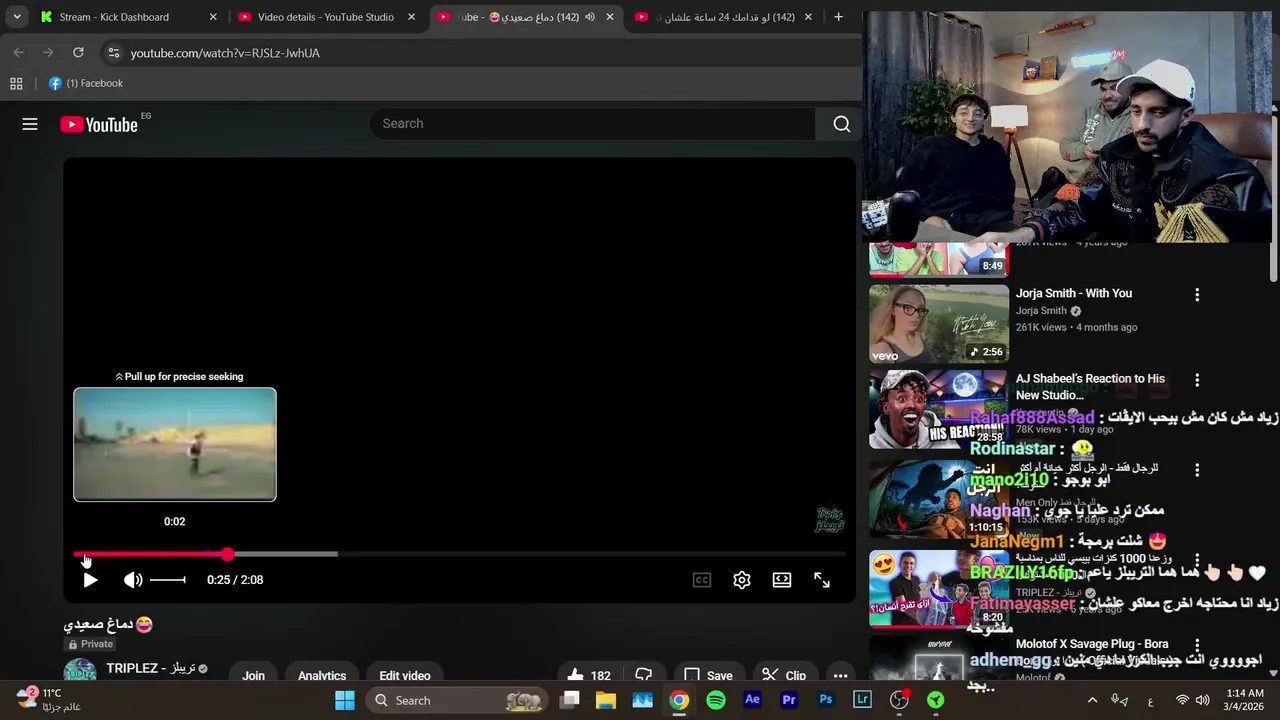This screenshot has height=720, width=1280.
Task: Go back to previous page
Action: [x=18, y=53]
